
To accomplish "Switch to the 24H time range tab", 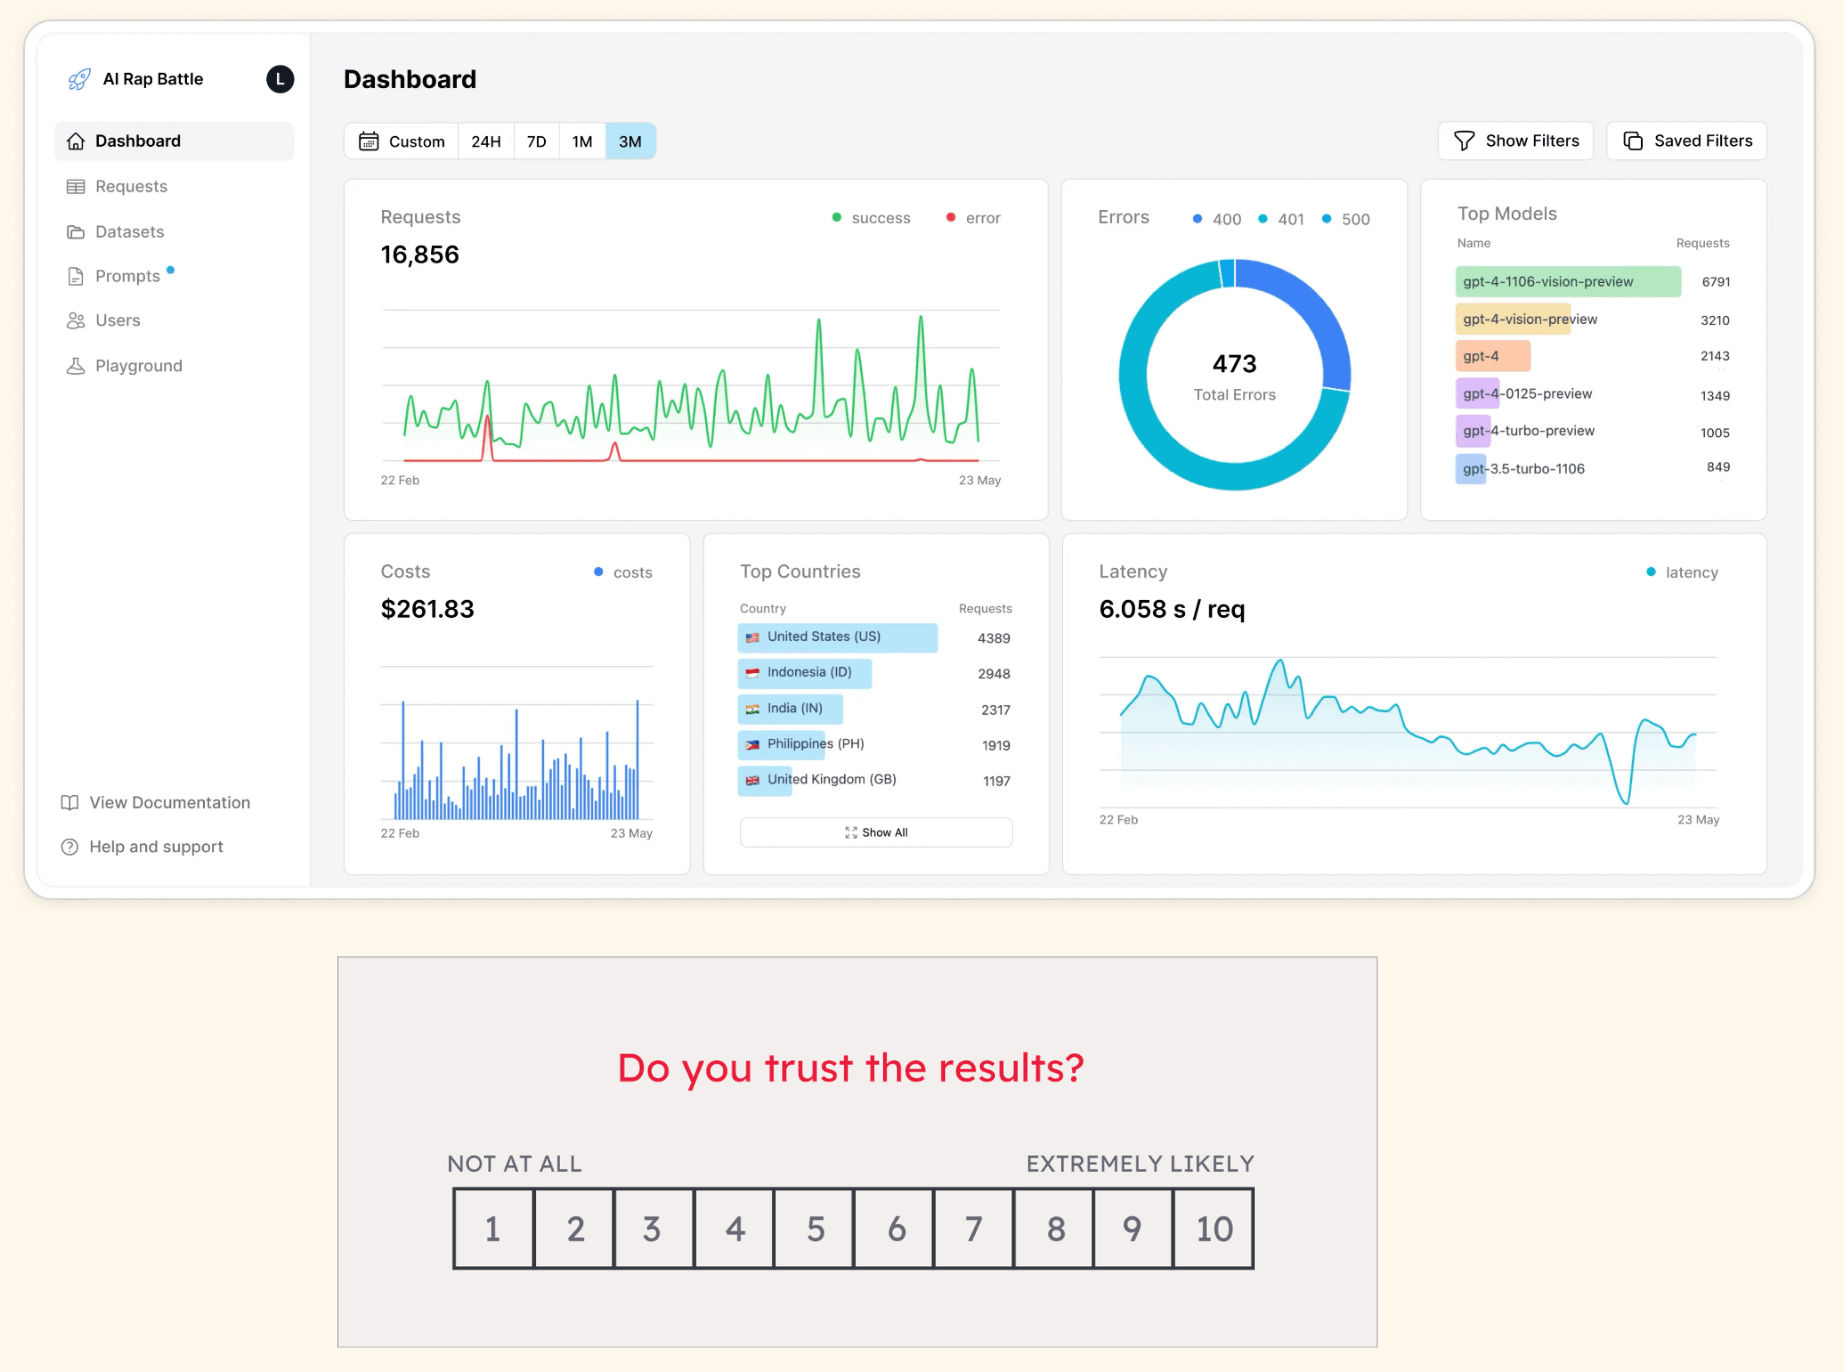I will pos(485,141).
